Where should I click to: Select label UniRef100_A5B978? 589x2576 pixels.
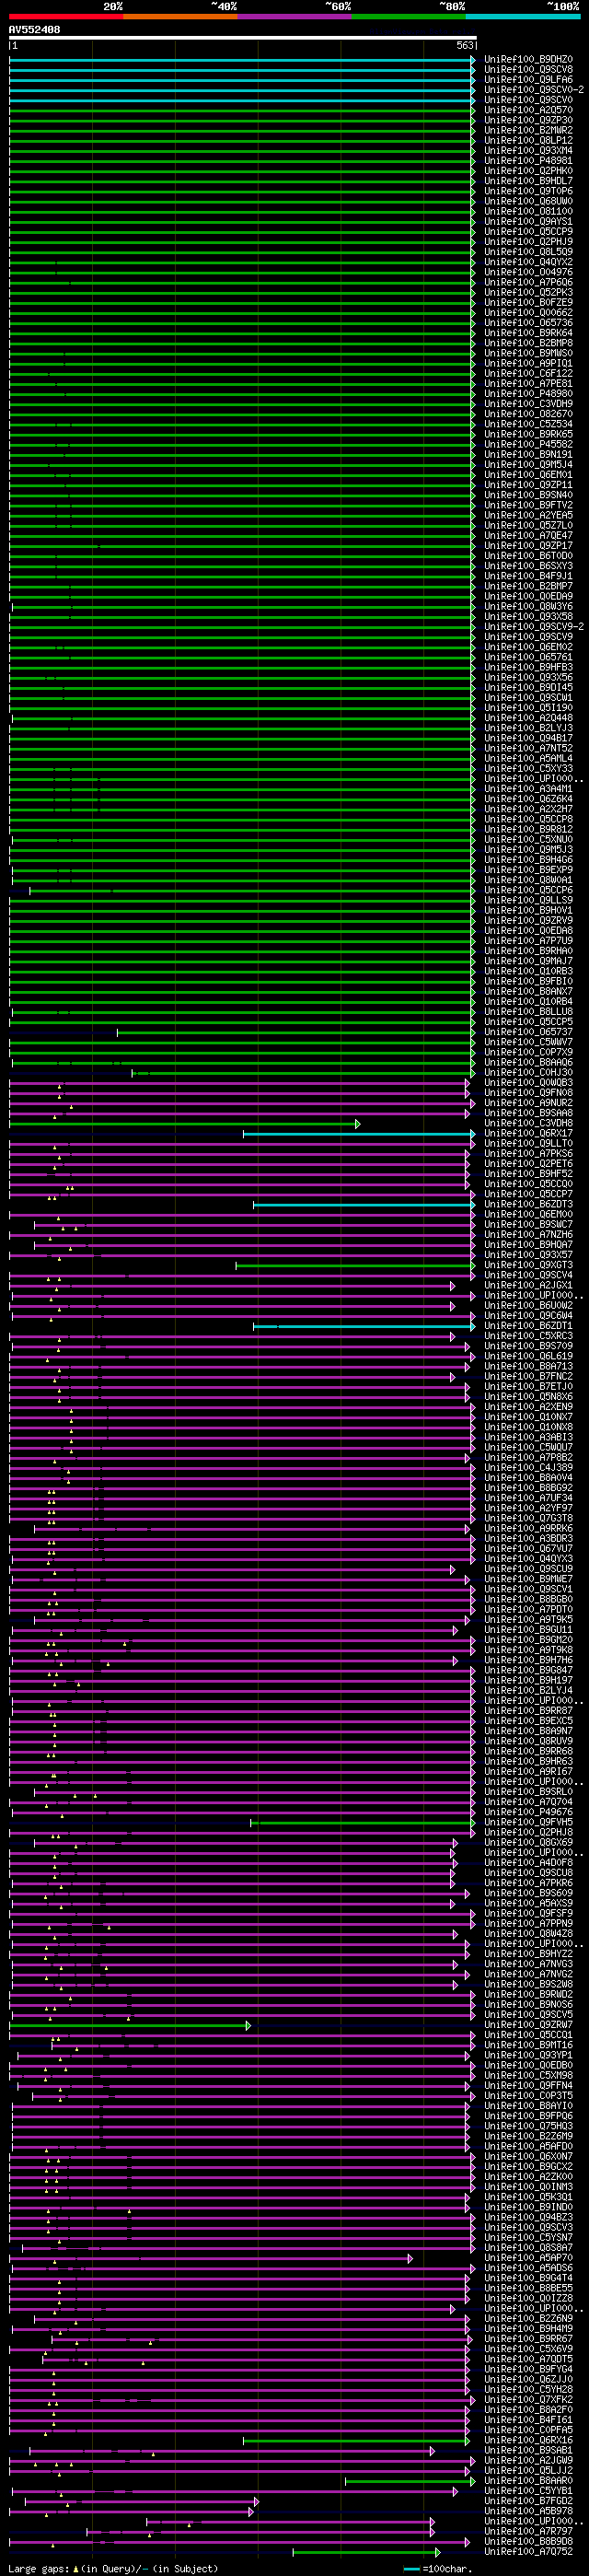point(529,2511)
